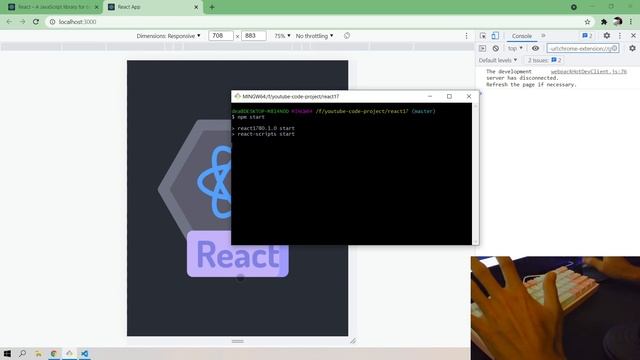The width and height of the screenshot is (640, 360).
Task: Open webpackHotDevClient.js source link
Action: pos(589,71)
